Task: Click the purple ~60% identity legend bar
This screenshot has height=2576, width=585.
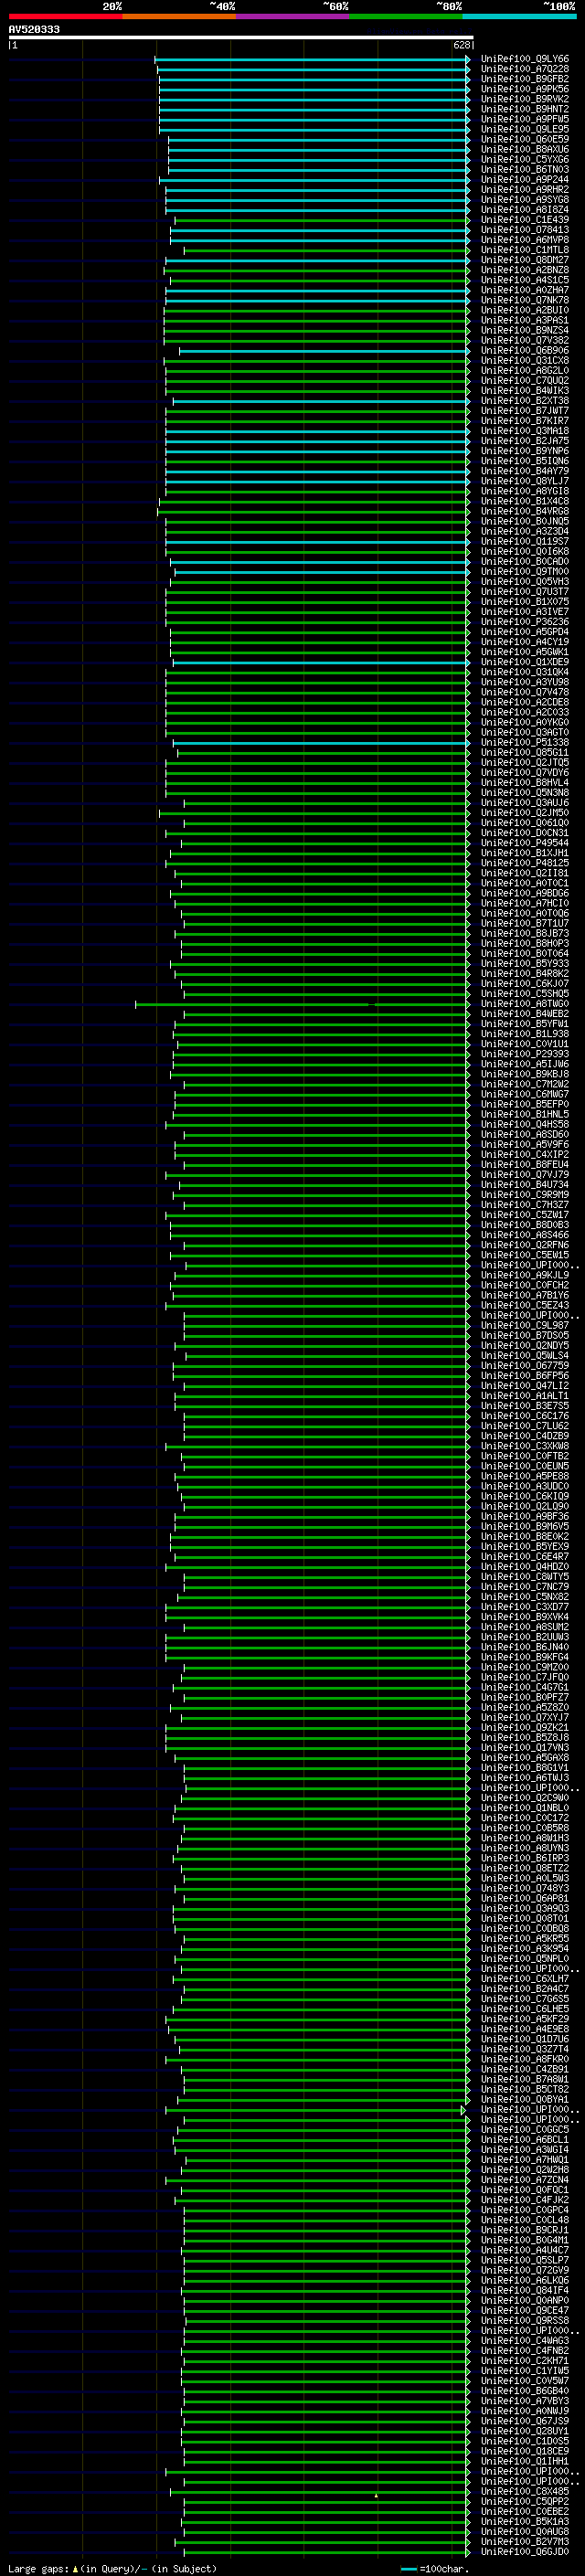Action: [292, 16]
